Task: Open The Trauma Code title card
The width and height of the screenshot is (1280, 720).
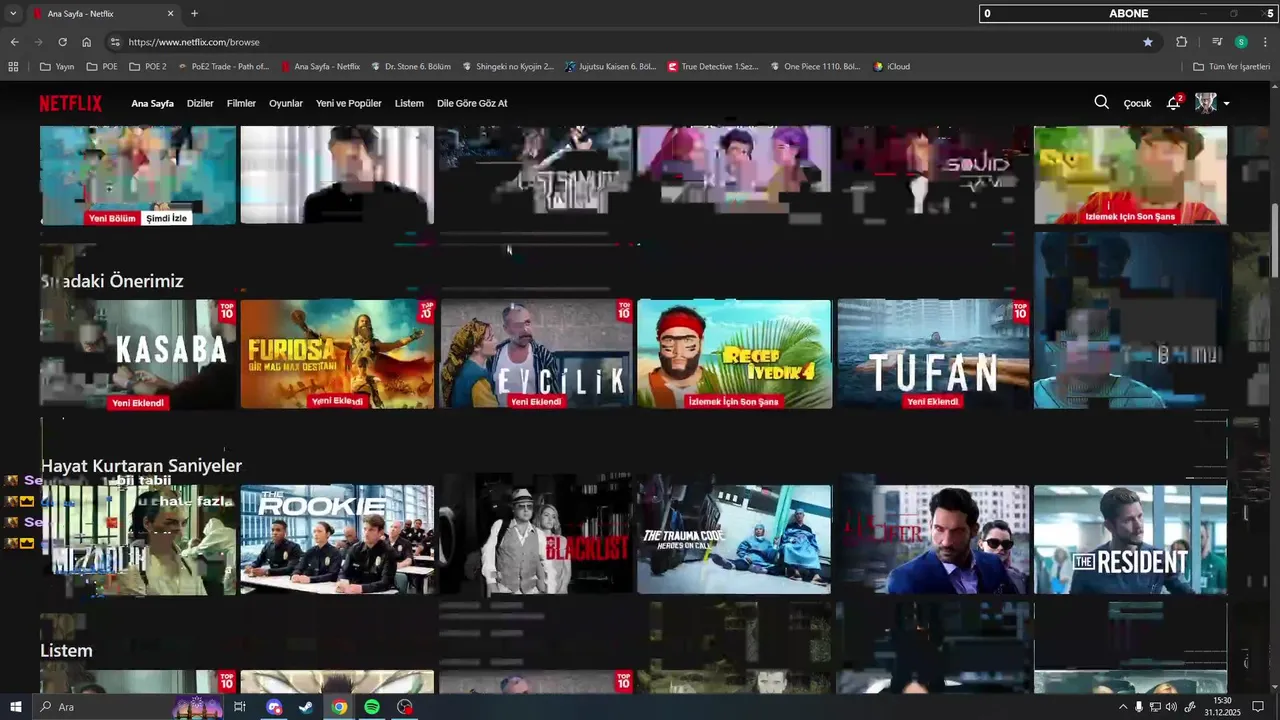Action: [734, 540]
